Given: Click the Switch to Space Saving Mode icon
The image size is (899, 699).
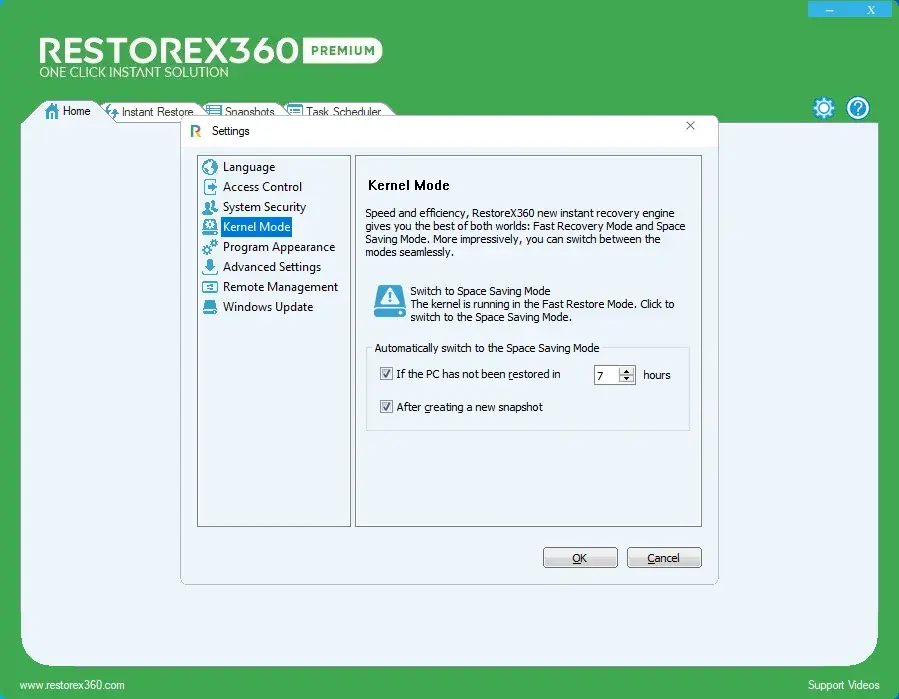Looking at the screenshot, I should 389,301.
